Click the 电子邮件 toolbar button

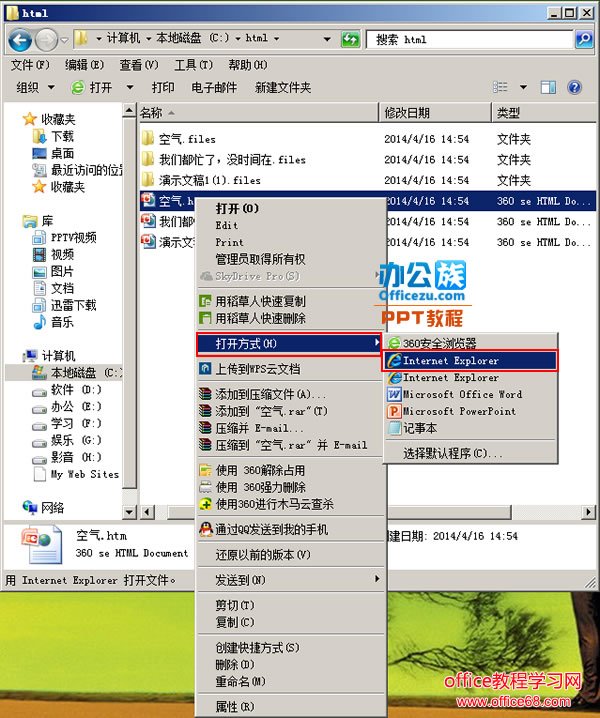pos(214,87)
